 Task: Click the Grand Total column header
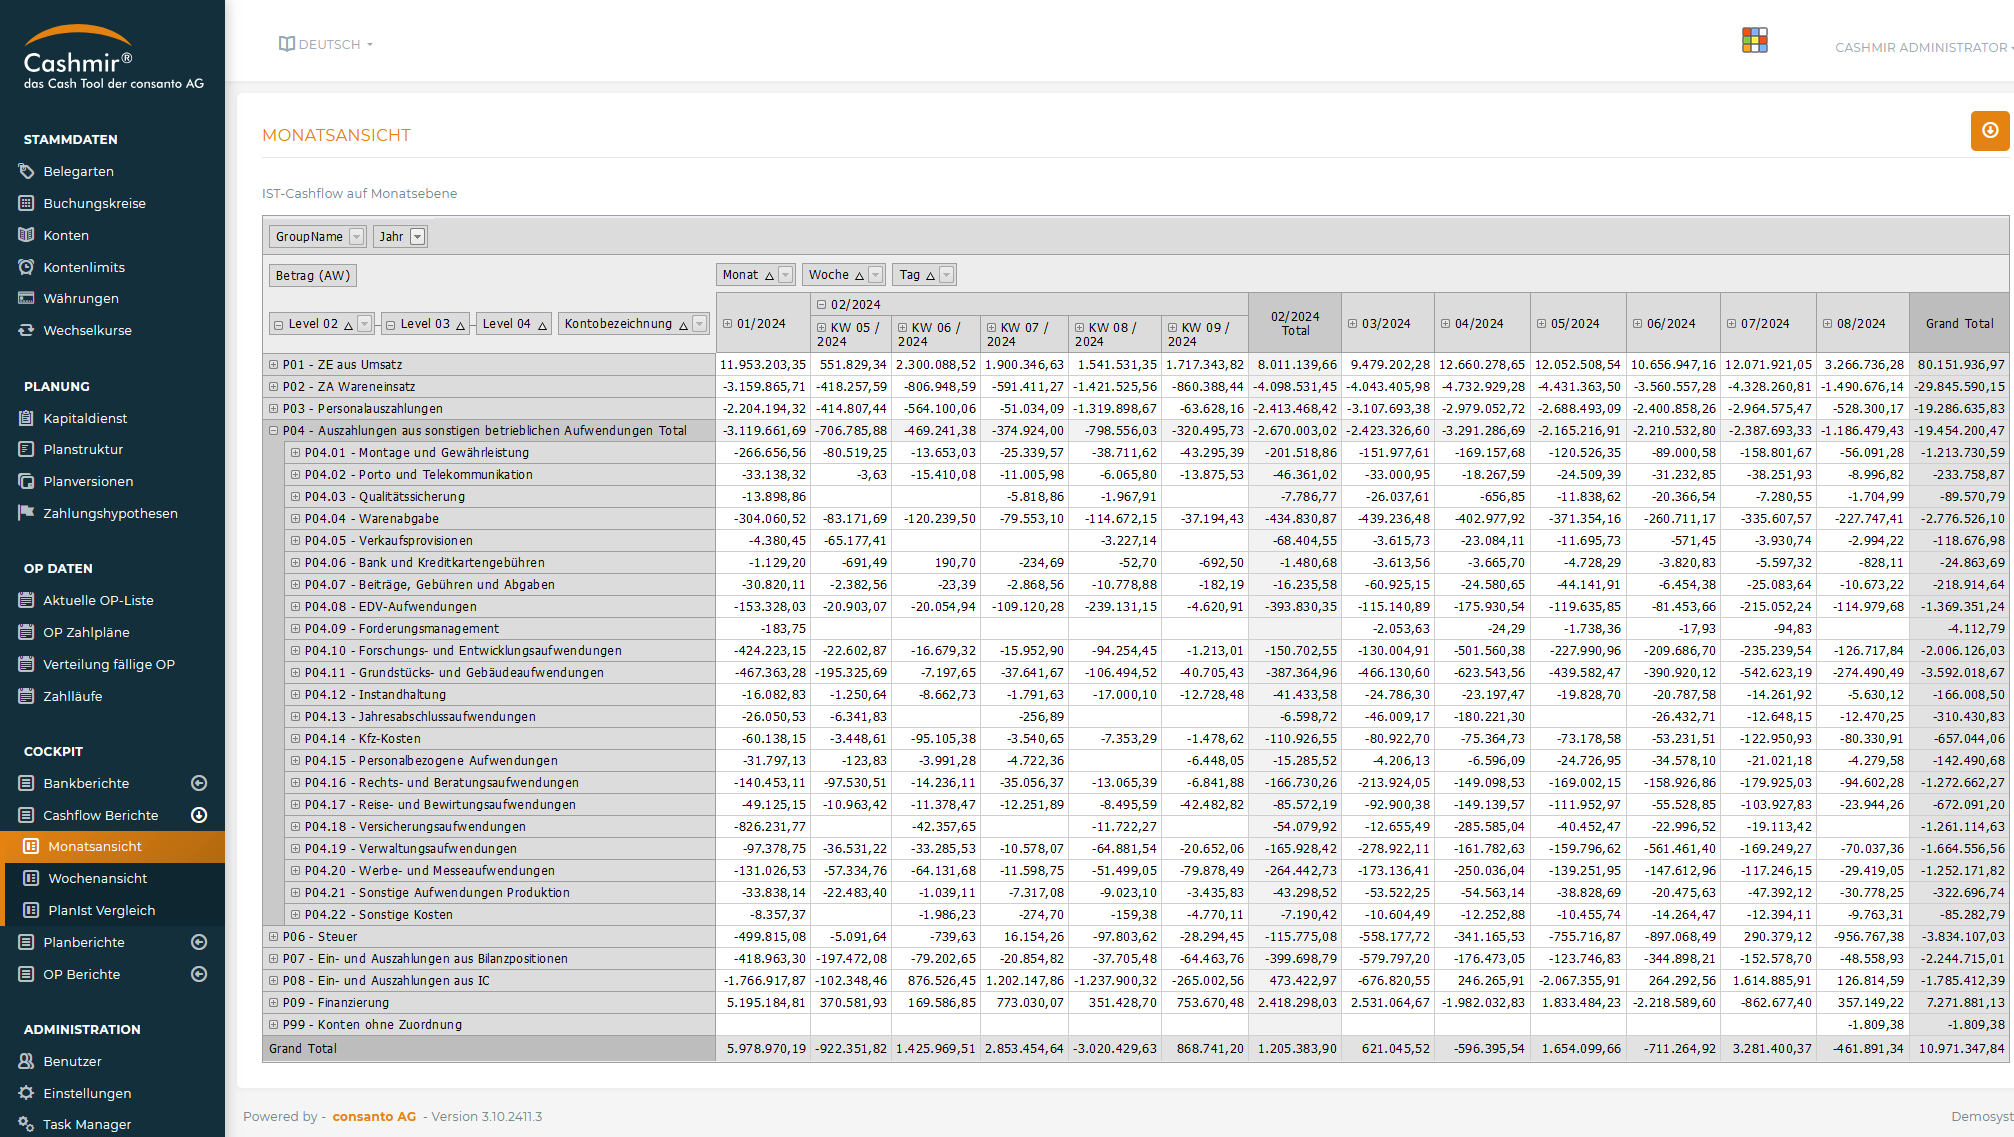point(1959,324)
